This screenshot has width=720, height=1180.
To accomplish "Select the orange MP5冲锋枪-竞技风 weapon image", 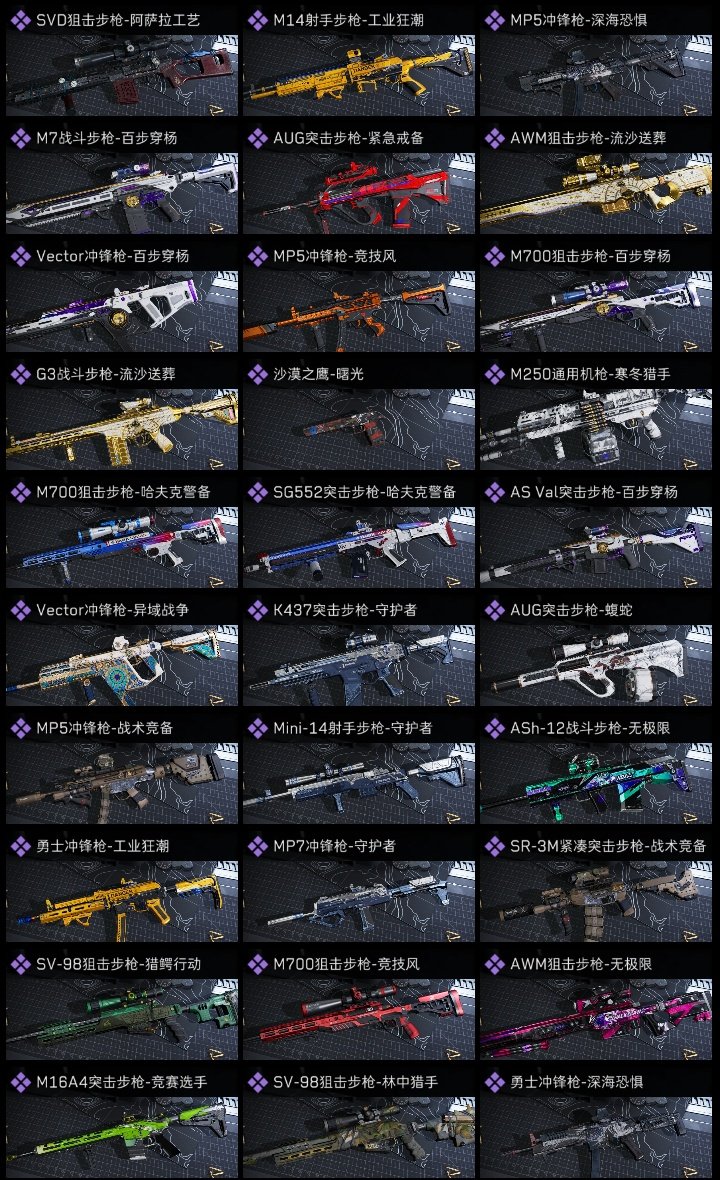I will [359, 312].
